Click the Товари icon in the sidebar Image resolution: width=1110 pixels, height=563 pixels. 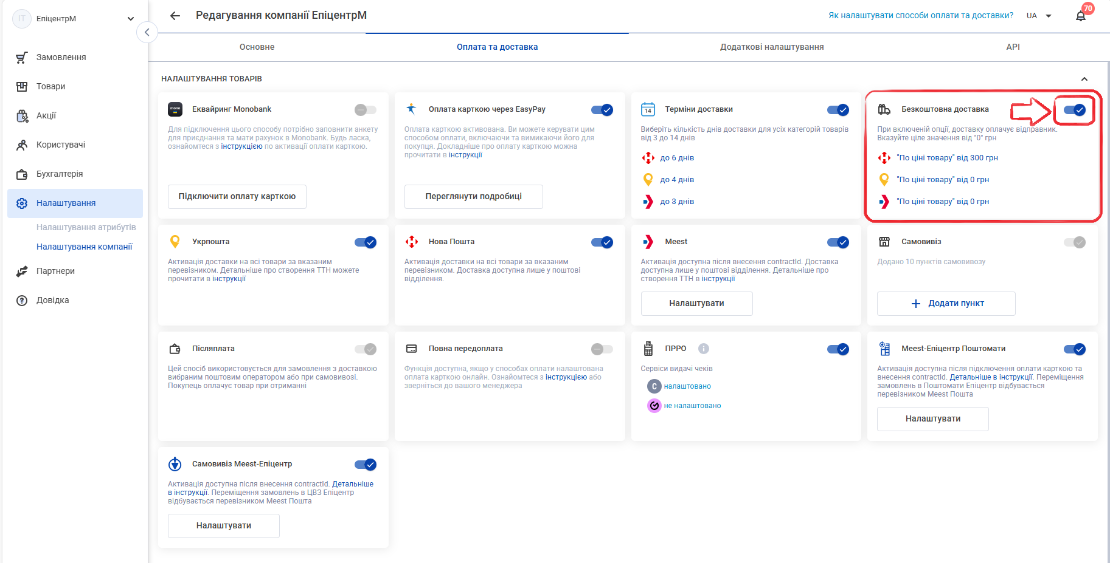point(21,86)
